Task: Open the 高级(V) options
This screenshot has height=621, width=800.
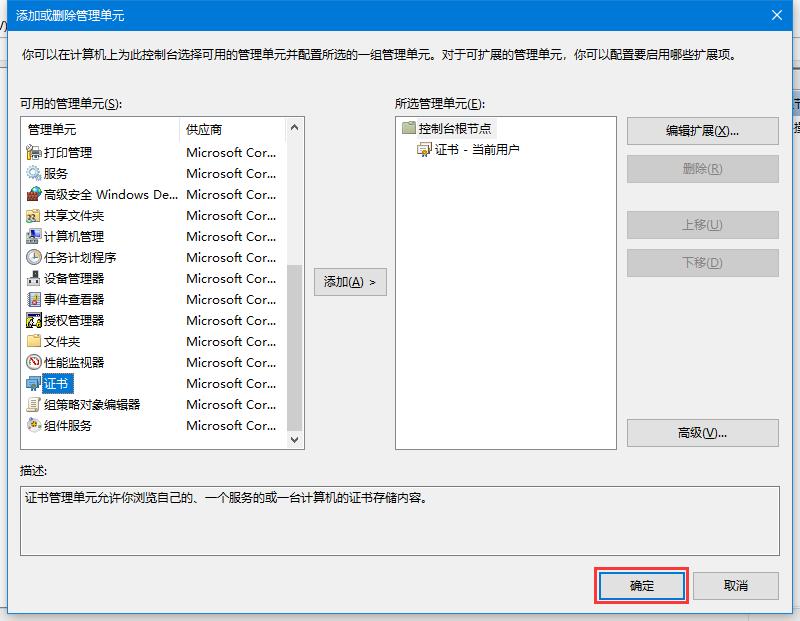Action: click(x=702, y=433)
